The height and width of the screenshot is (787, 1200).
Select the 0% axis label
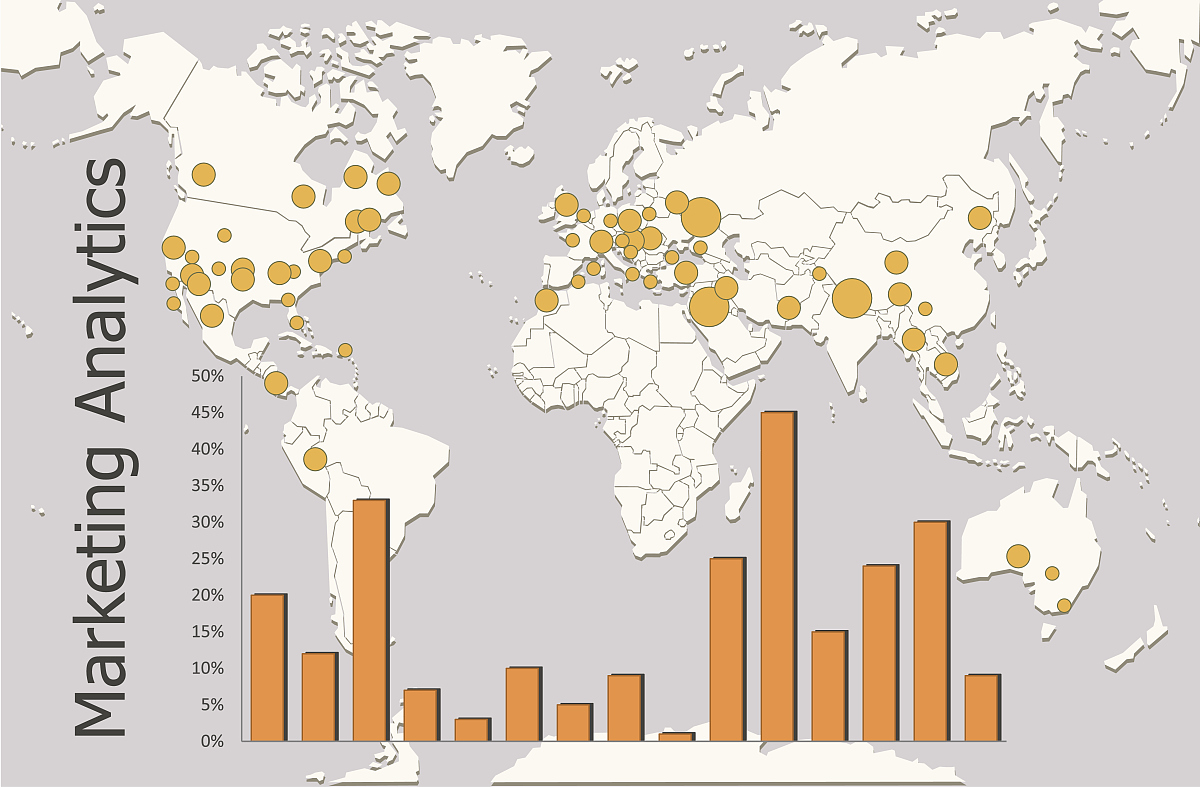click(211, 741)
